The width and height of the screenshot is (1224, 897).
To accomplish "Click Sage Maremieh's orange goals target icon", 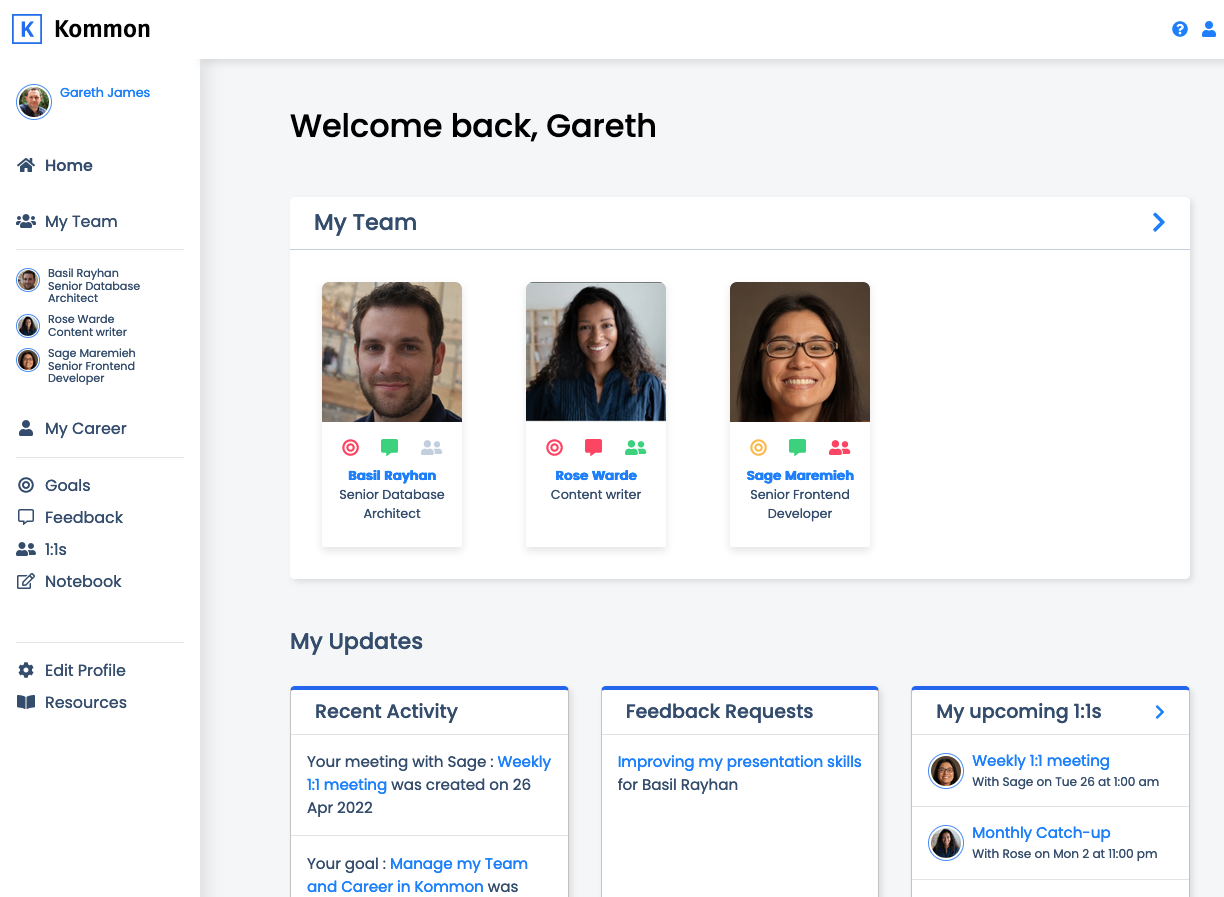I will click(x=758, y=447).
